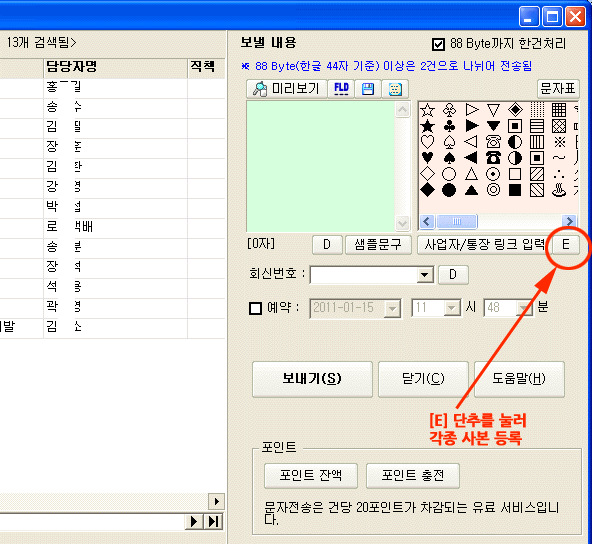This screenshot has width=592, height=544.
Task: Insert the hot springs symbol
Action: pyautogui.click(x=559, y=190)
